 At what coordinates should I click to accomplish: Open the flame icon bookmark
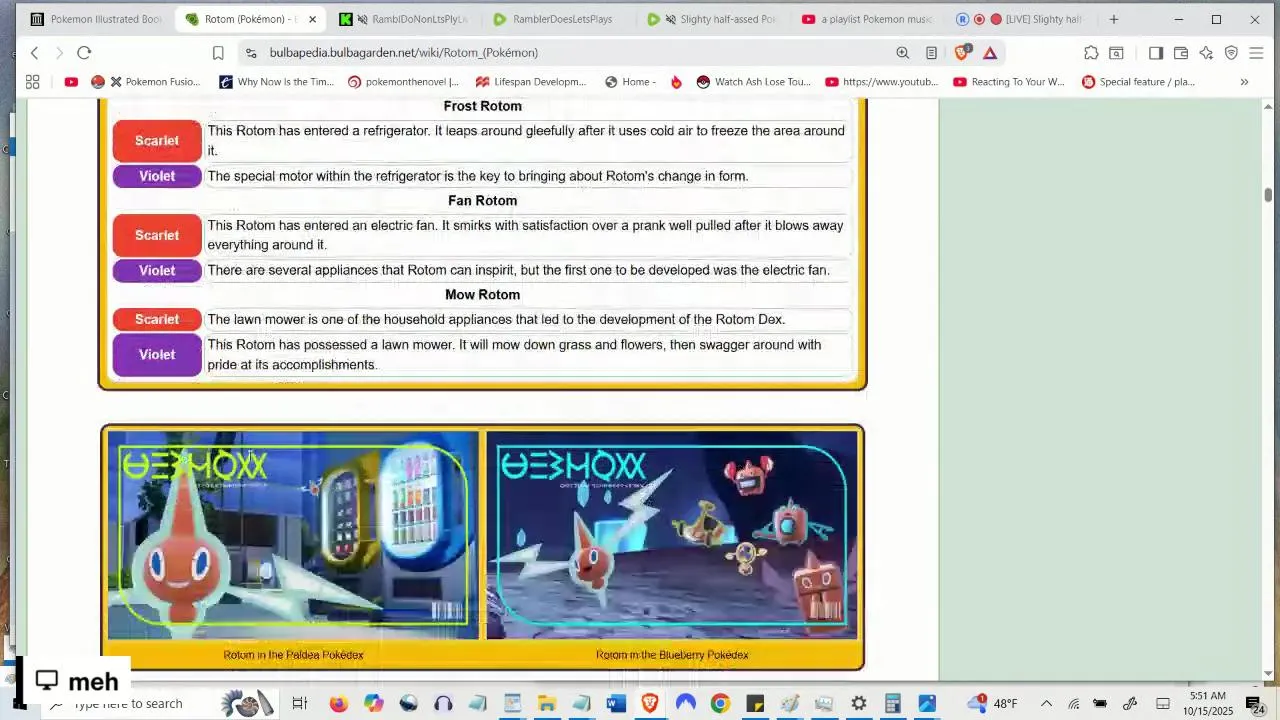[x=676, y=82]
